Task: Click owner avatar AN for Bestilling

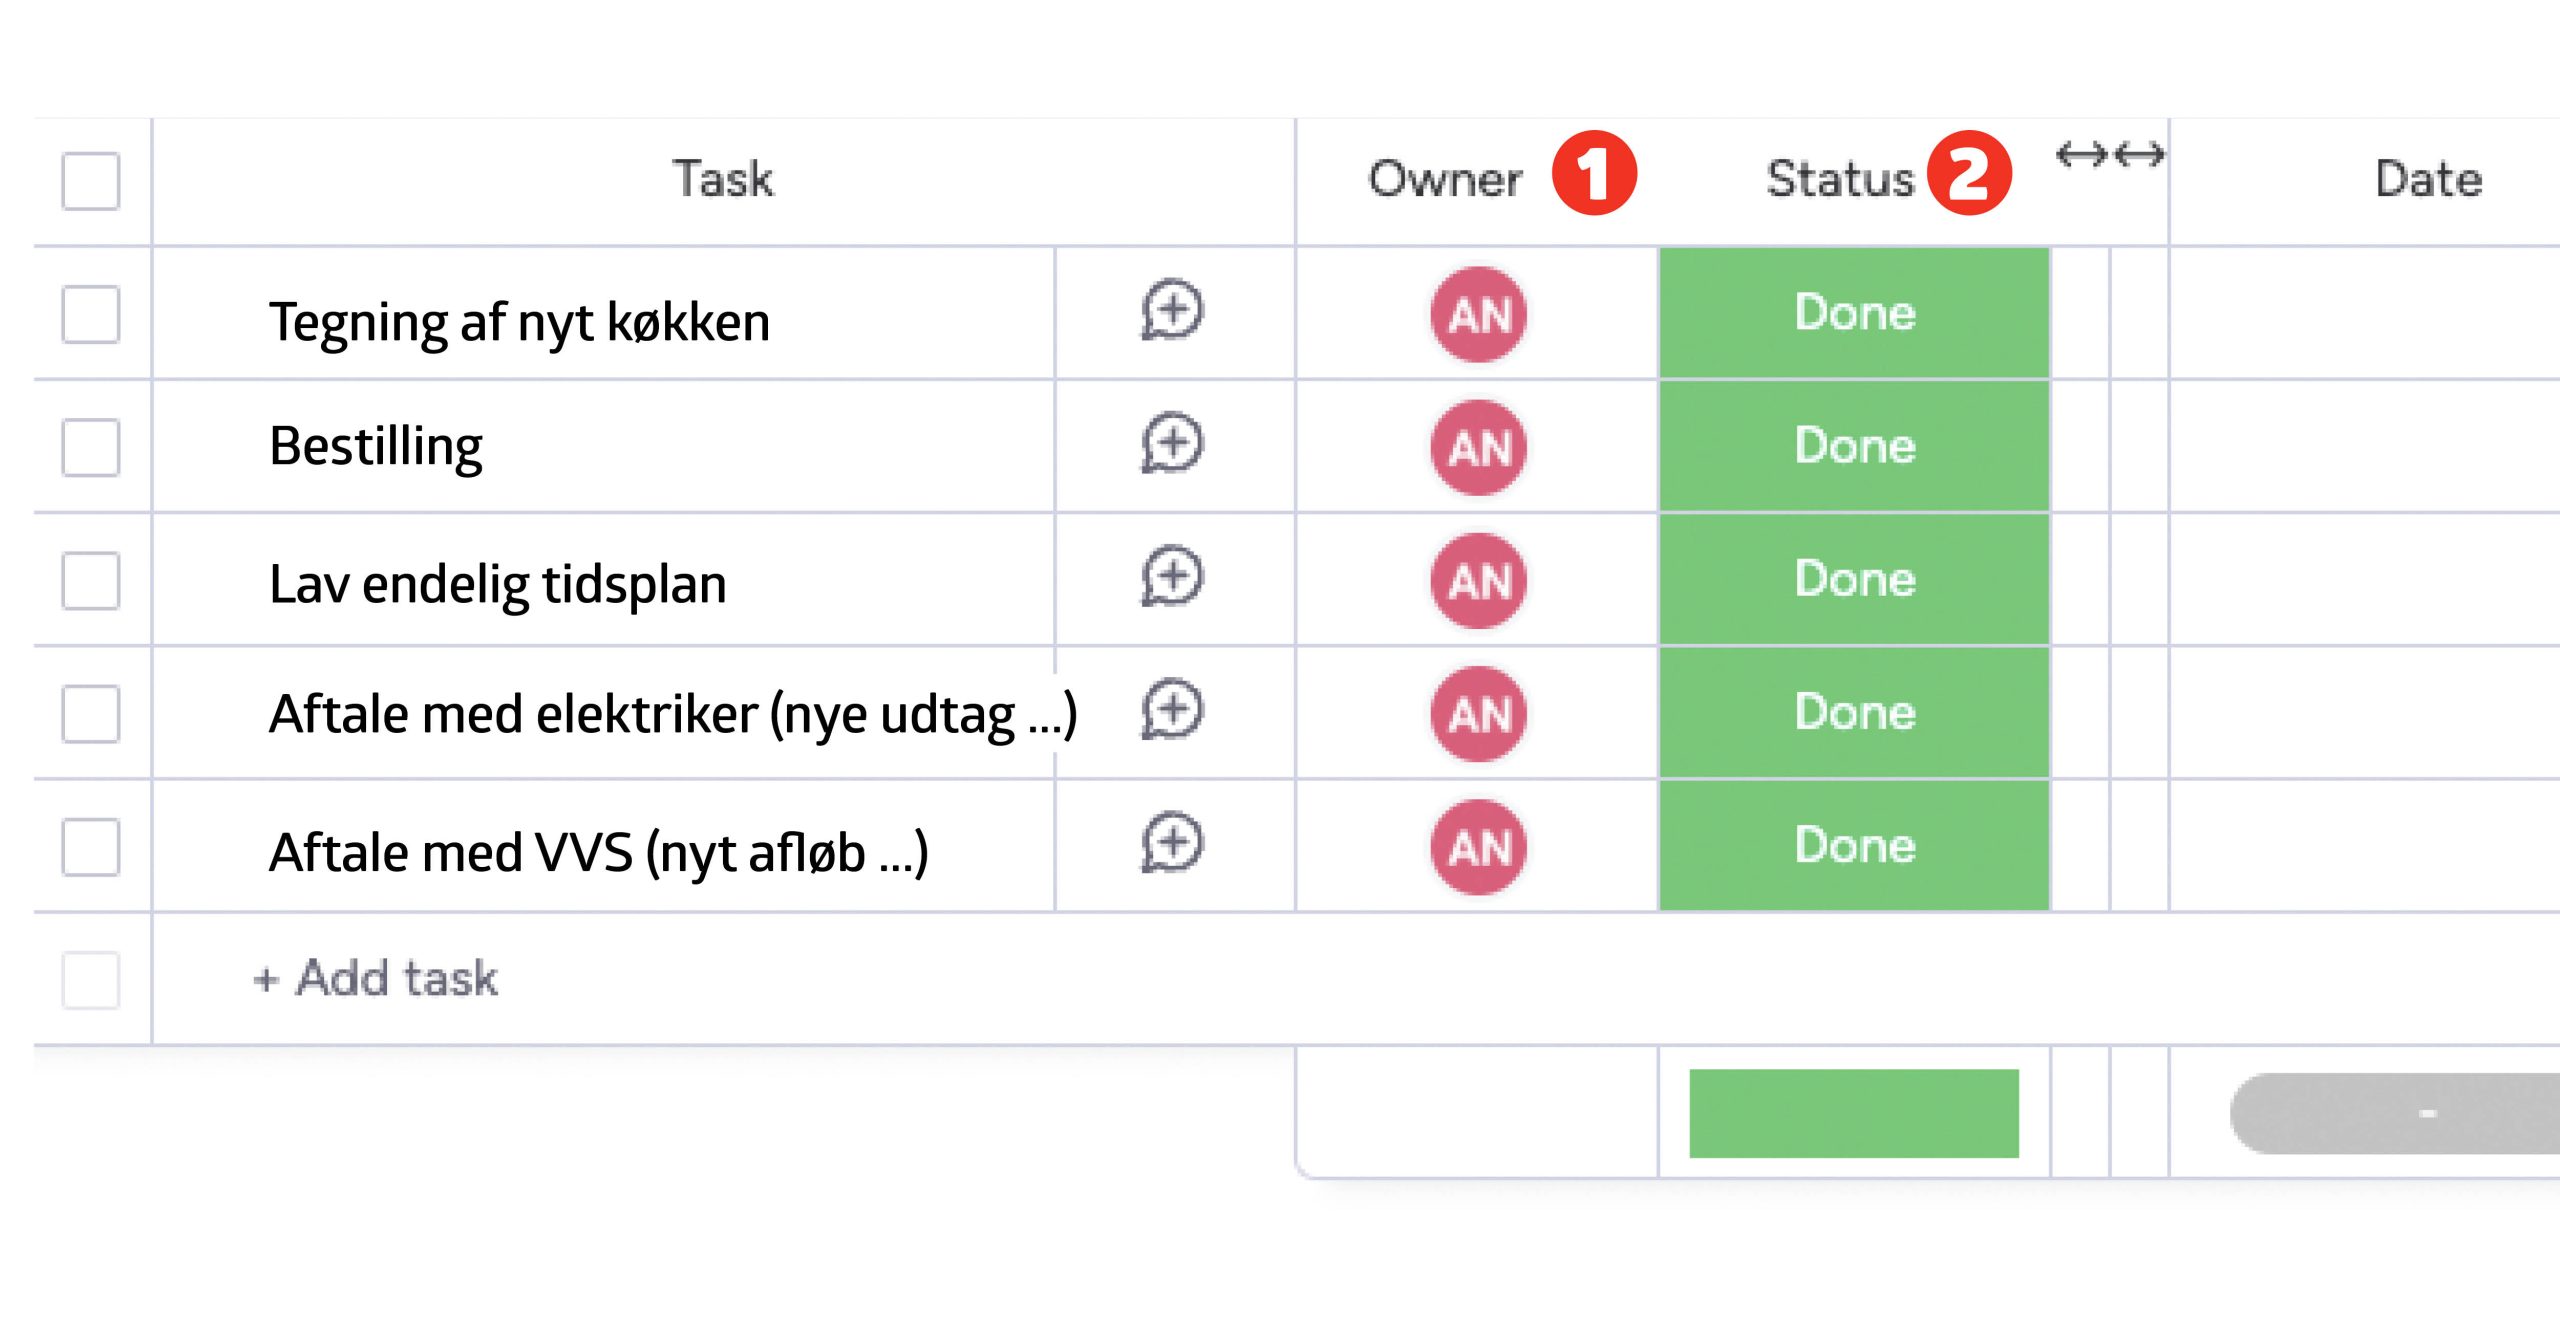Action: coord(1478,447)
